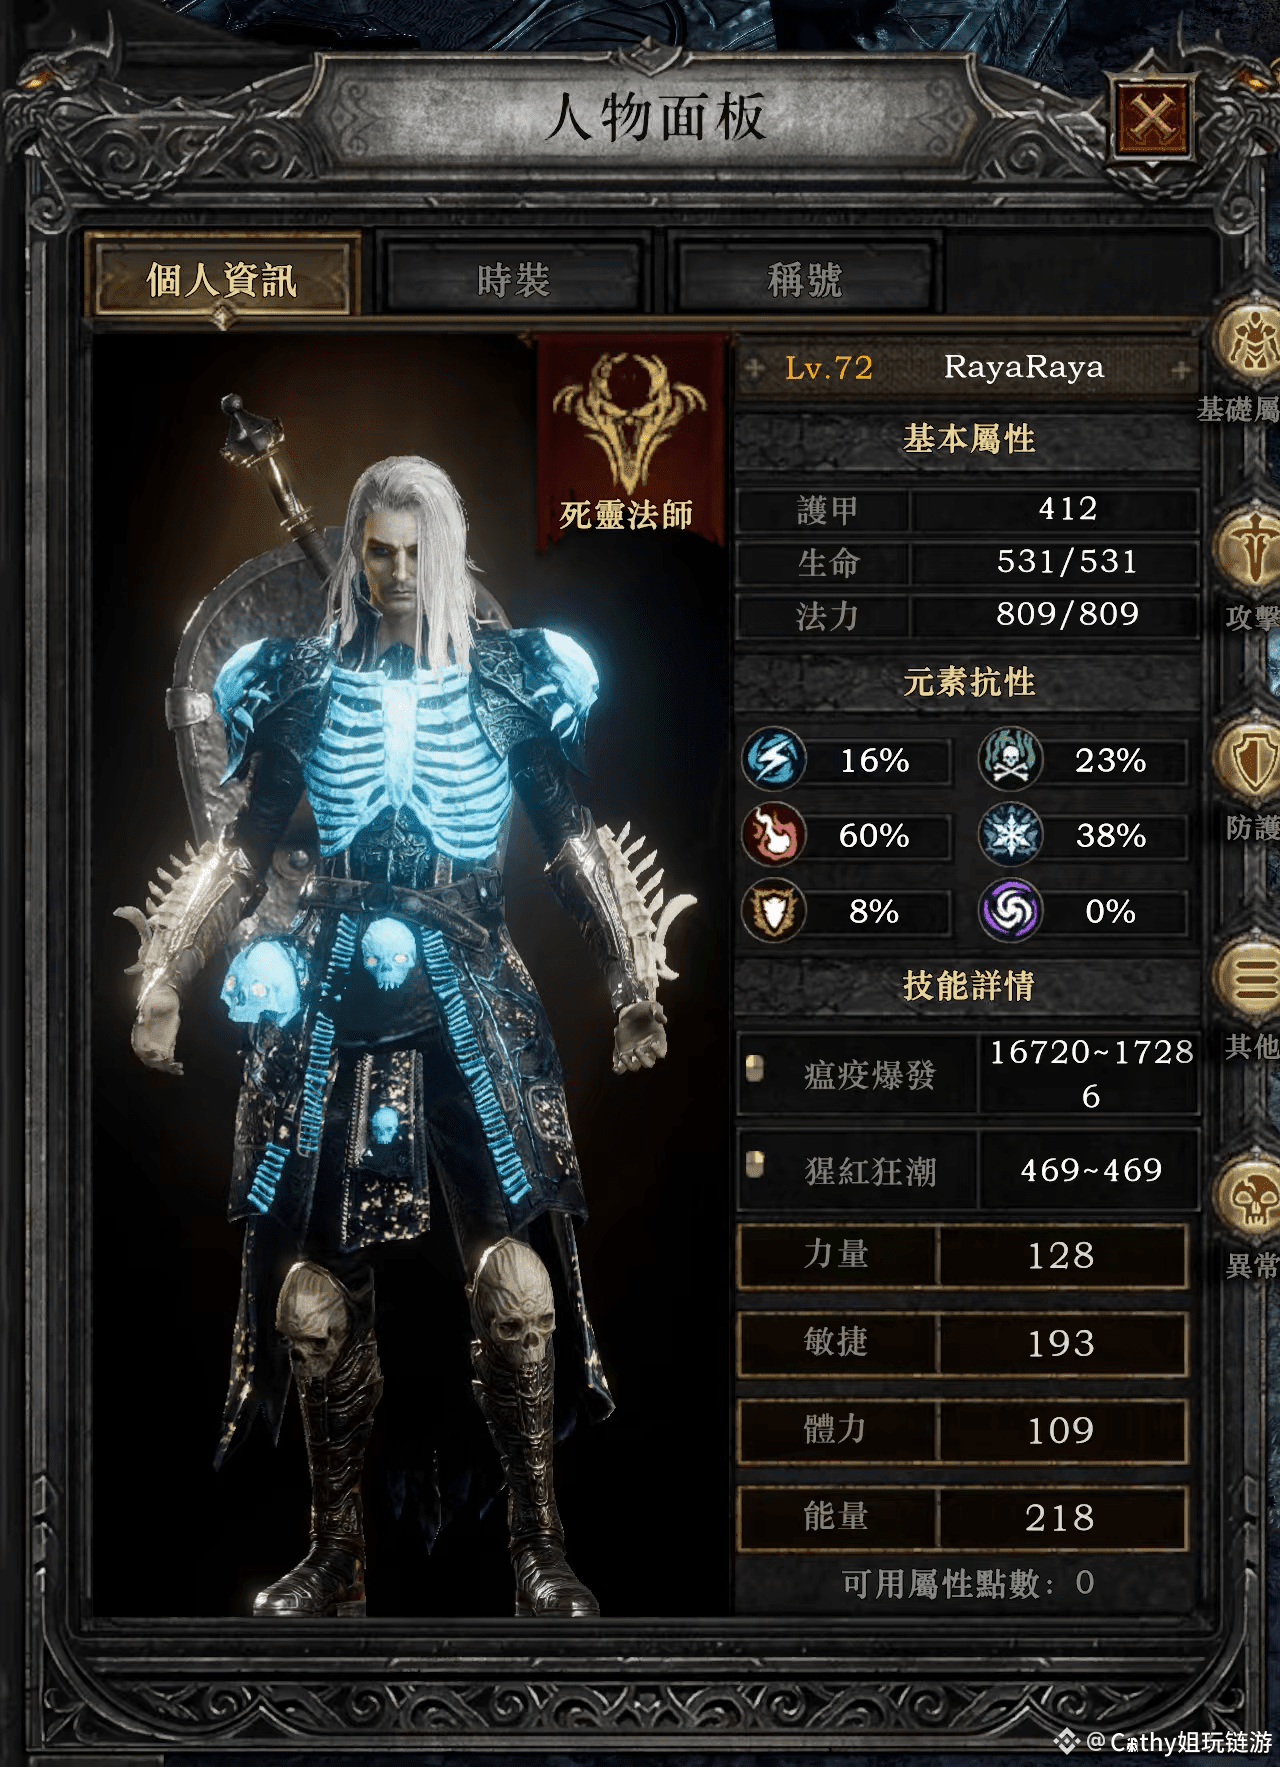Close the 人物面板 window
This screenshot has height=1767, width=1280.
1152,119
